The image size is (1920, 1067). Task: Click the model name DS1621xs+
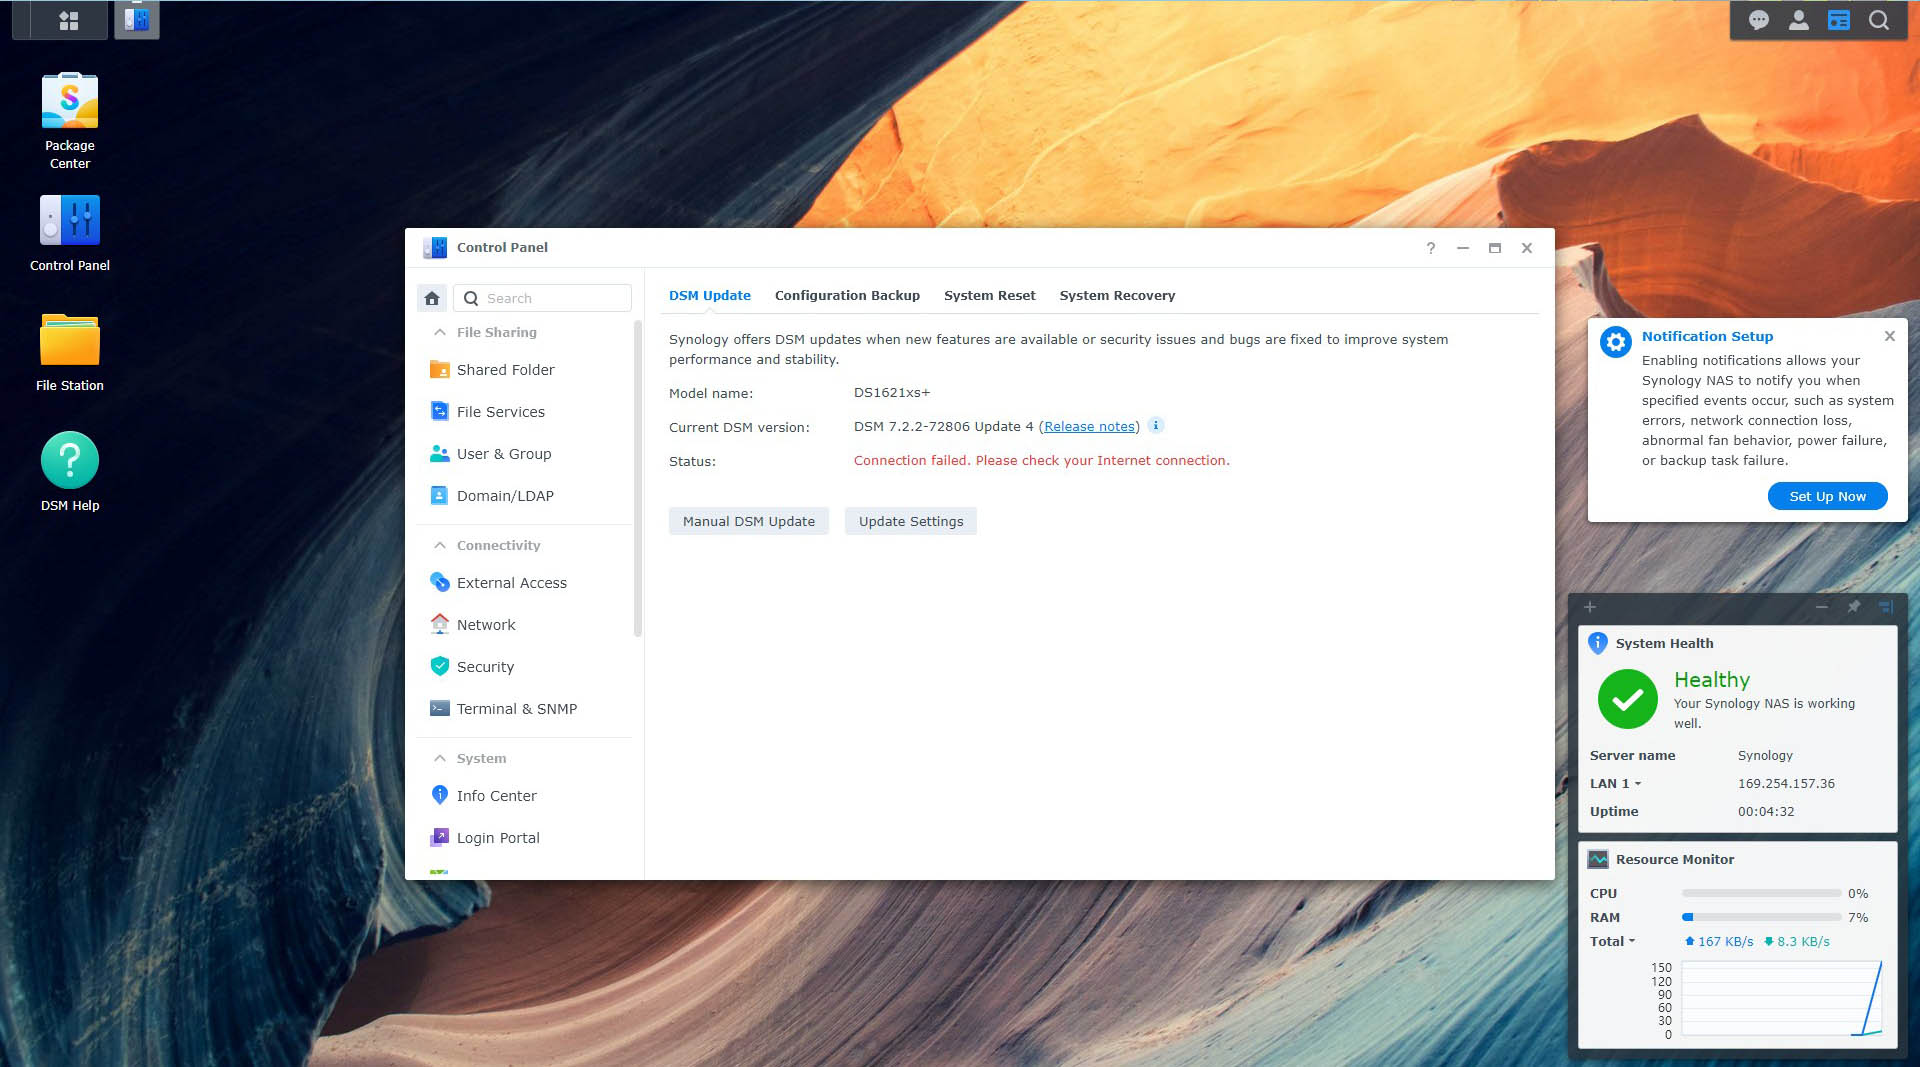pos(892,393)
